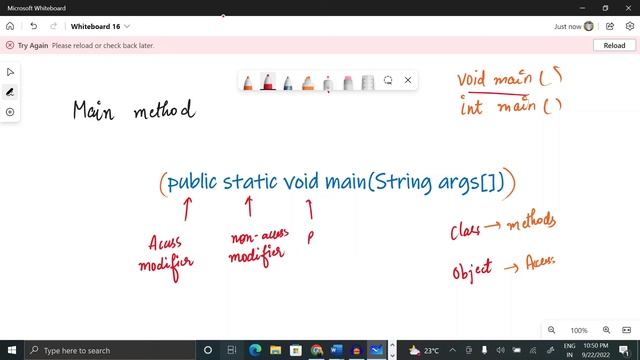Open Task View on the taskbar

pyautogui.click(x=231, y=350)
